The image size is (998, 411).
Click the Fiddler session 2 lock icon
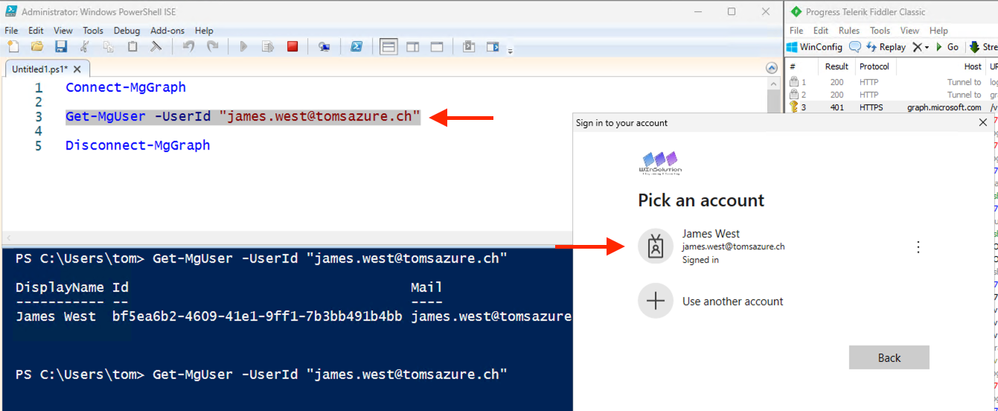tap(794, 95)
